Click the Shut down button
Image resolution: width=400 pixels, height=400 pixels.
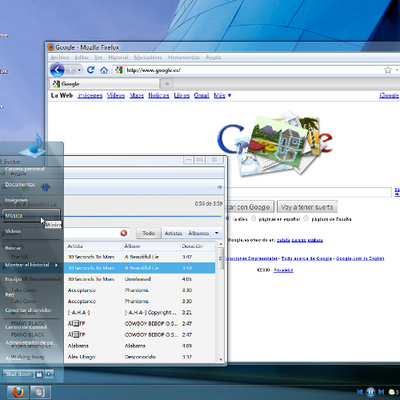point(19,374)
